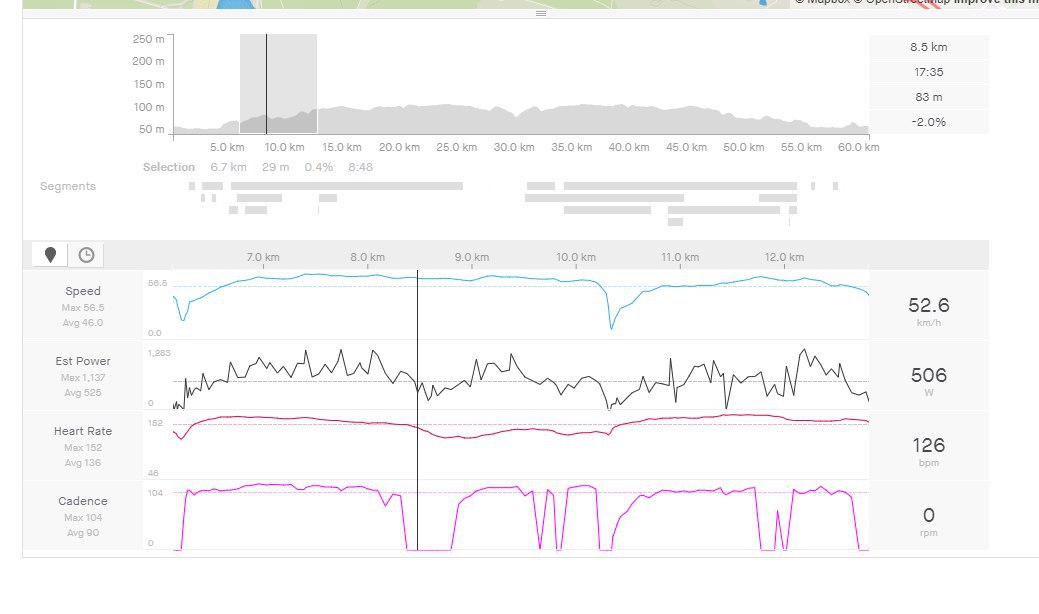
Task: Click the Max 1,137 power stat
Action: 83,378
